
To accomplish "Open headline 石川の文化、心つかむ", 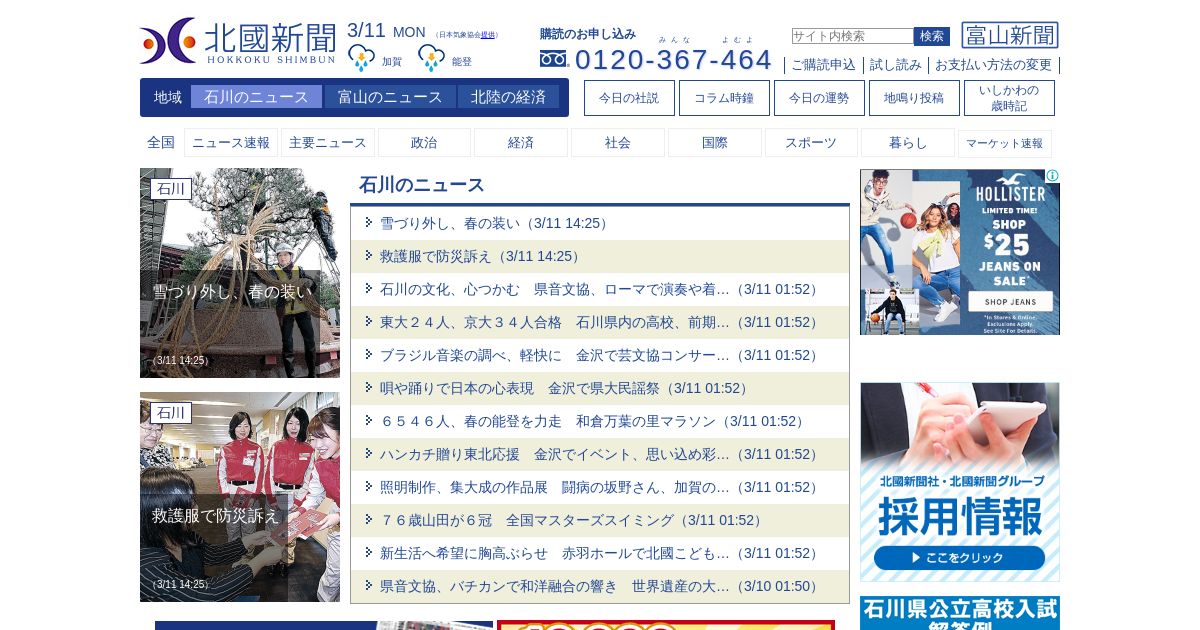I will click(601, 289).
